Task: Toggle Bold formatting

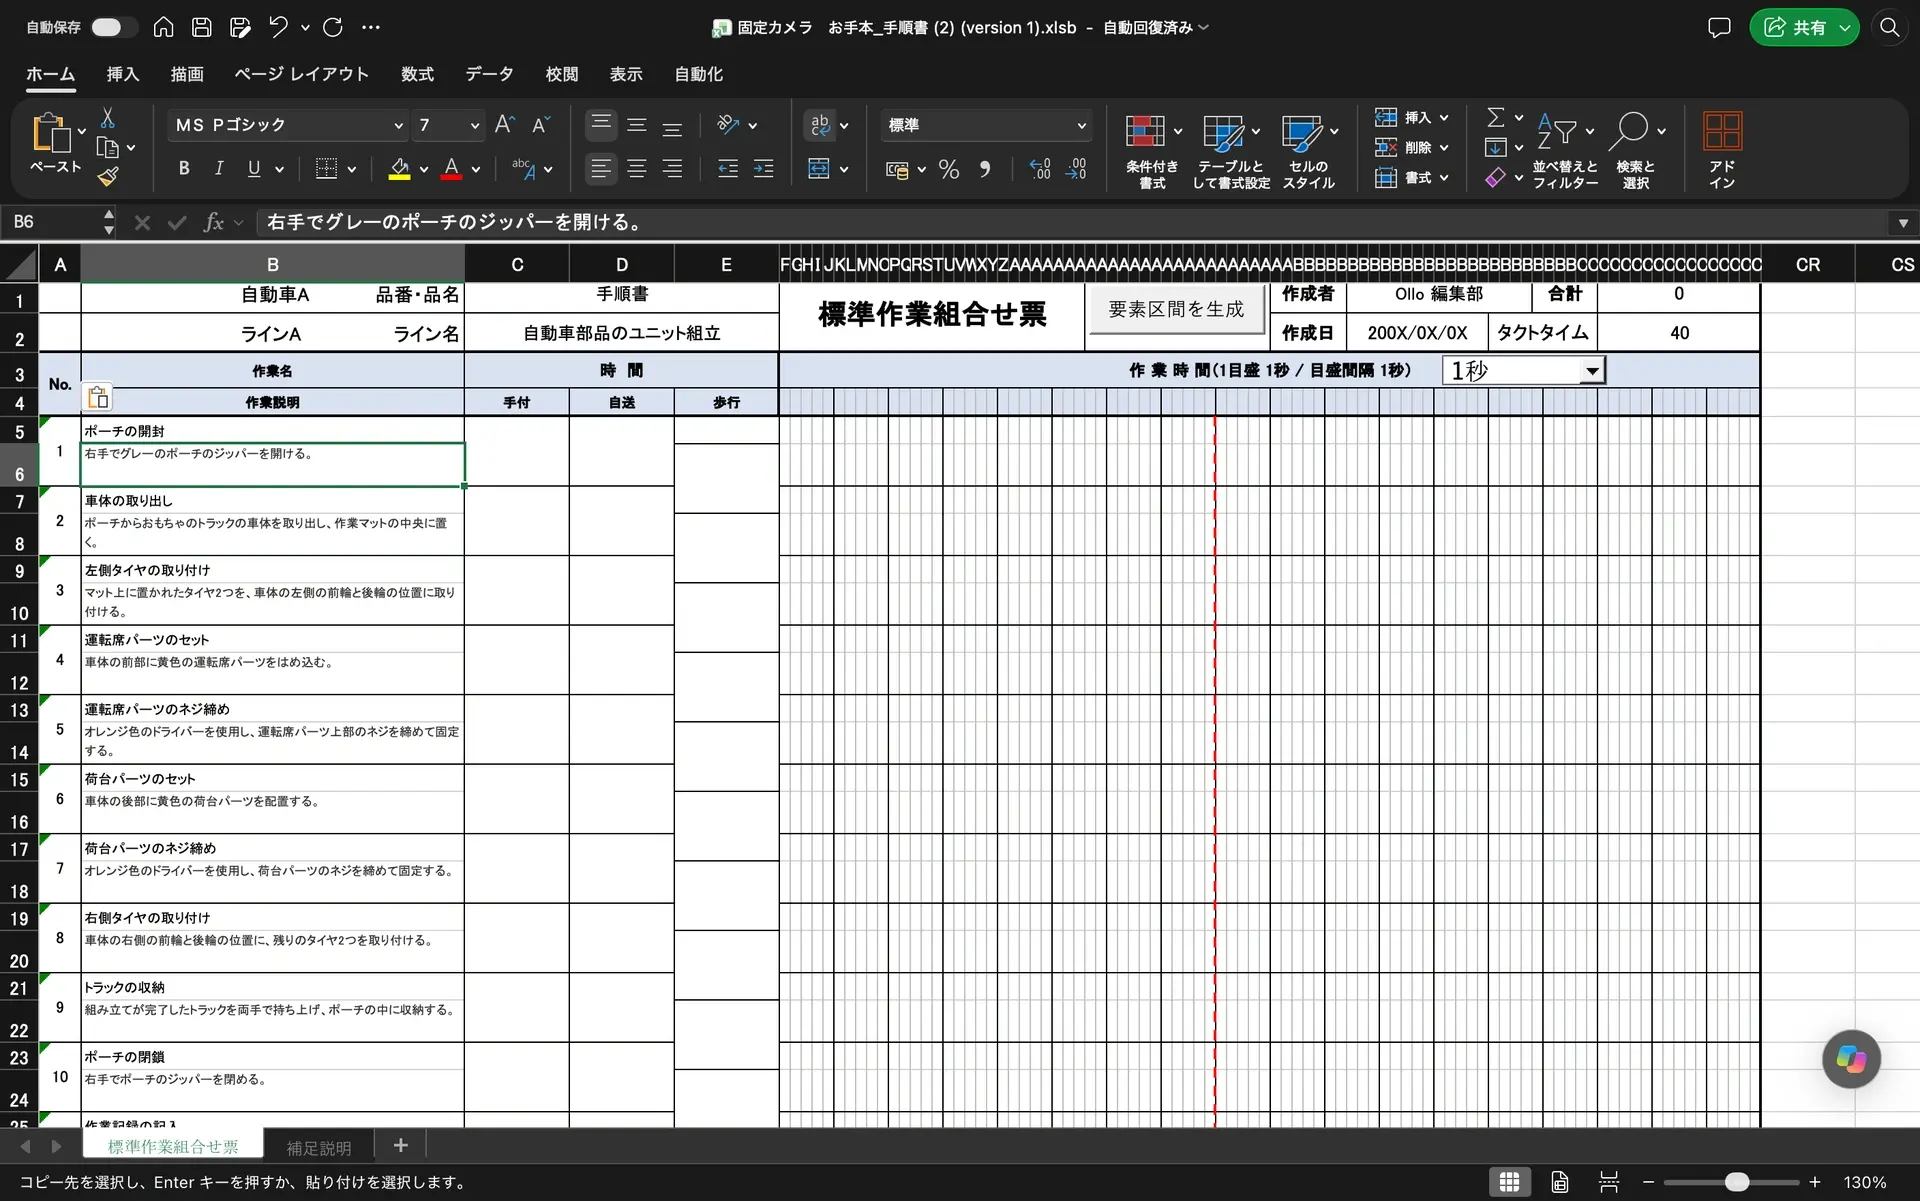Action: click(184, 168)
